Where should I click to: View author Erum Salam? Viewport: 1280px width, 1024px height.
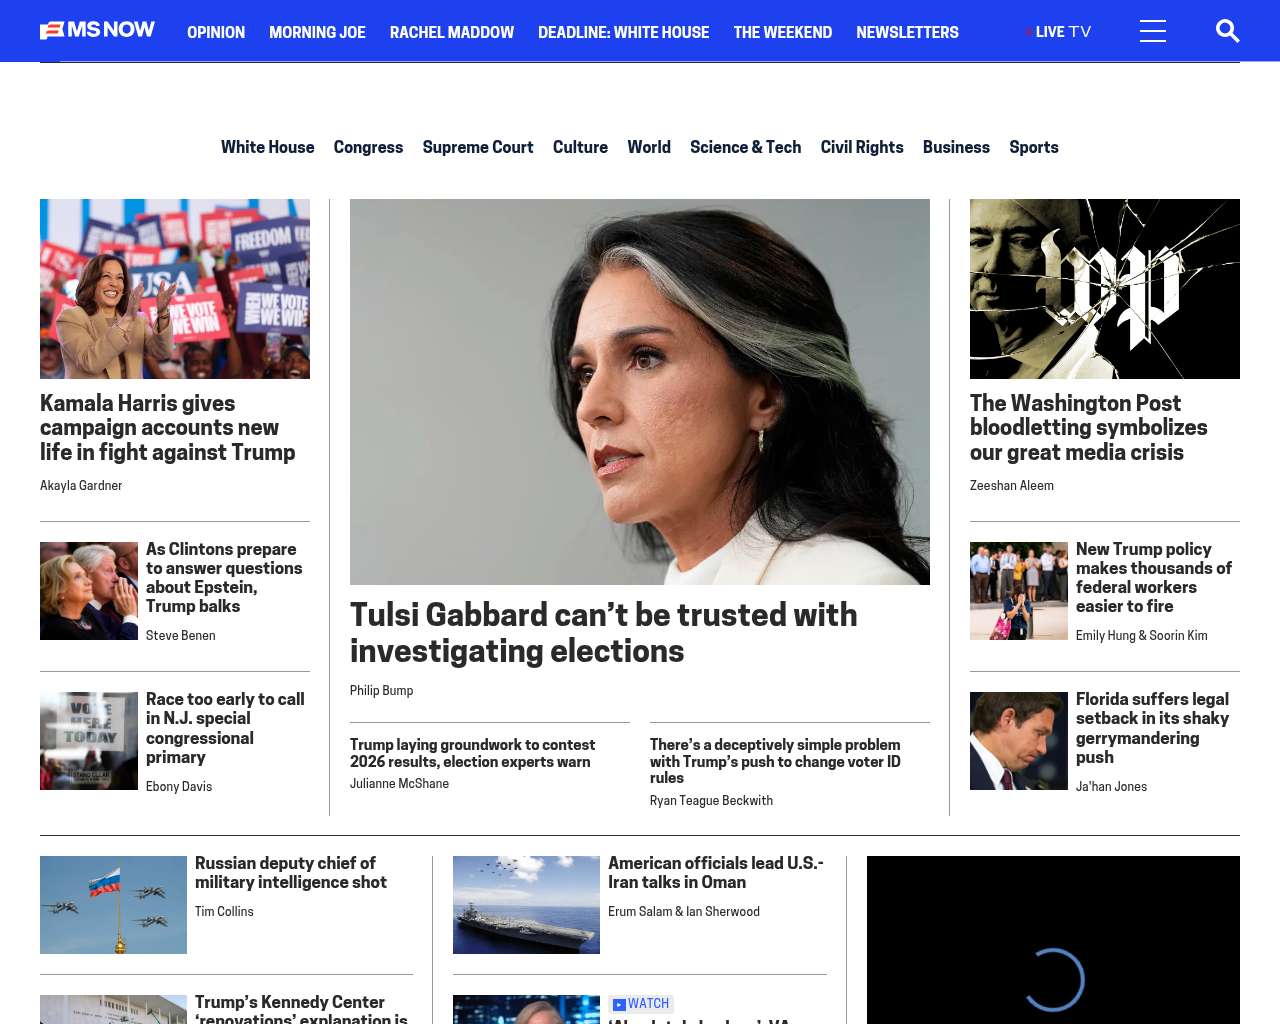pyautogui.click(x=638, y=911)
